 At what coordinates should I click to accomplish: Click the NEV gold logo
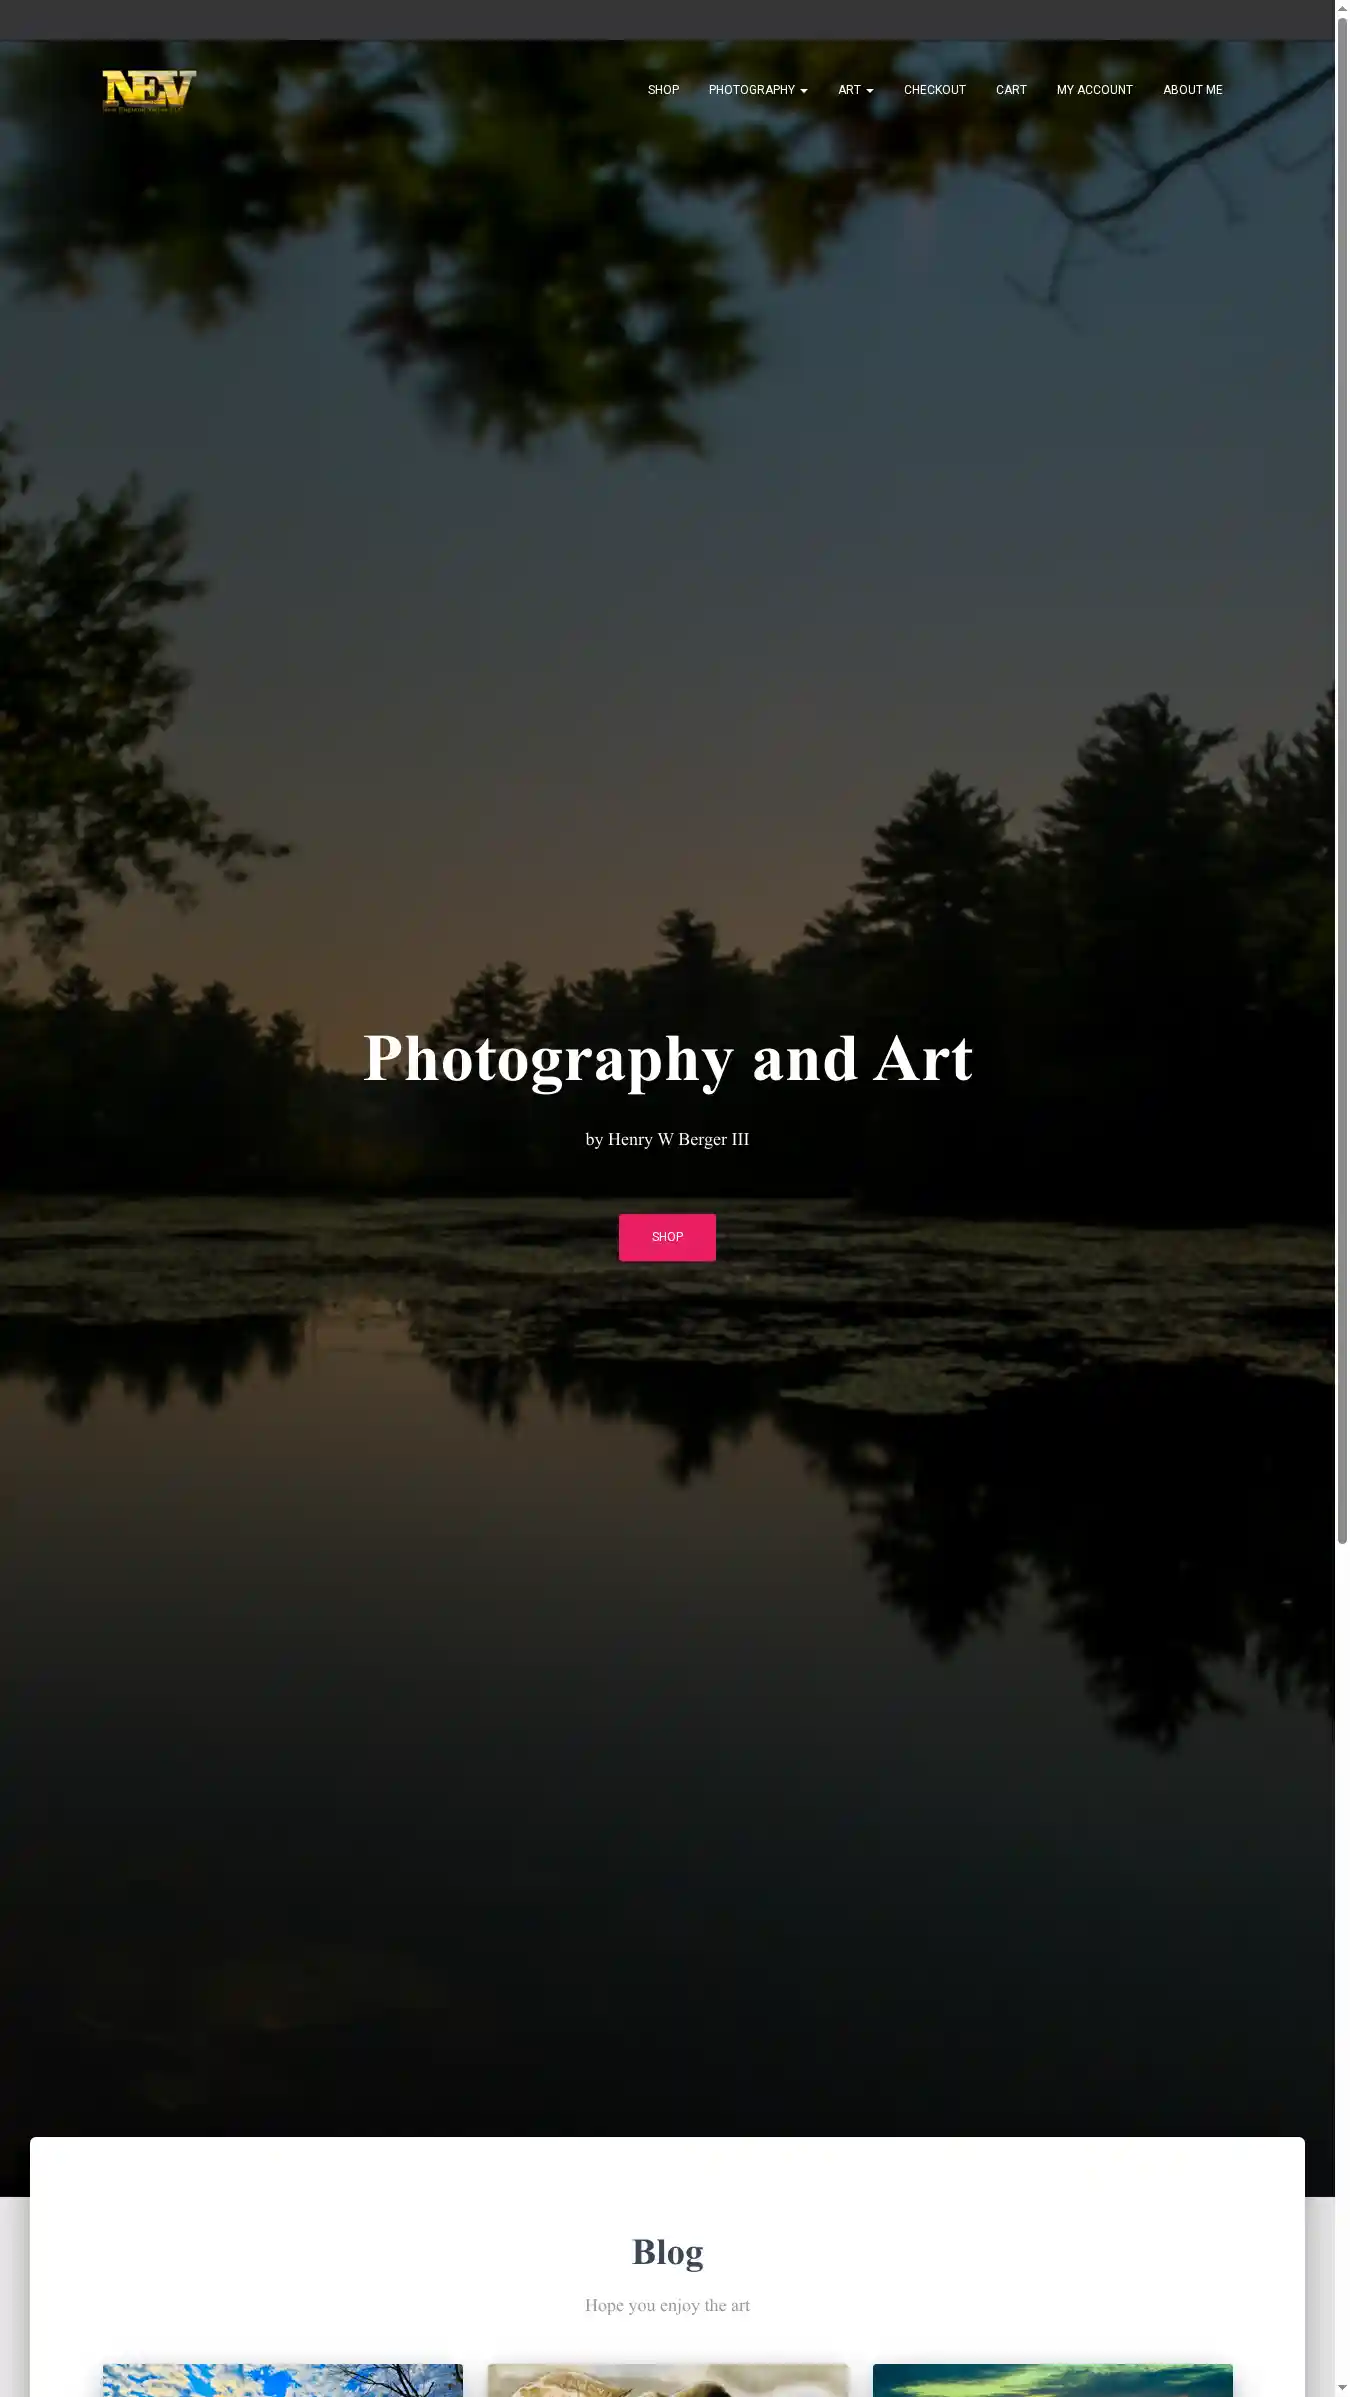tap(149, 91)
